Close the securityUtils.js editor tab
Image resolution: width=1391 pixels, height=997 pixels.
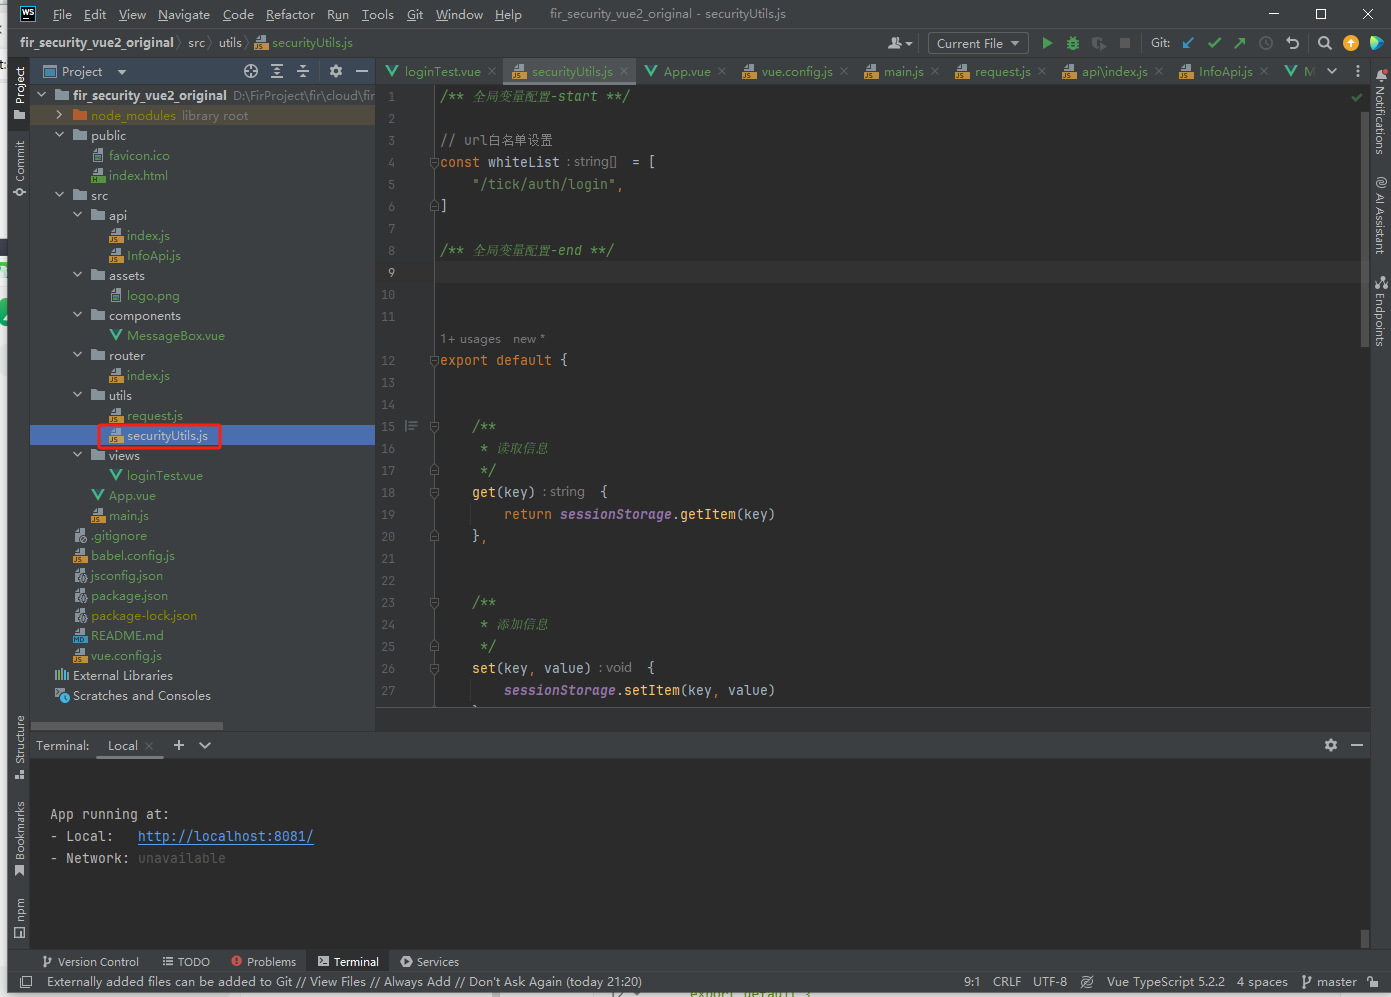click(624, 71)
